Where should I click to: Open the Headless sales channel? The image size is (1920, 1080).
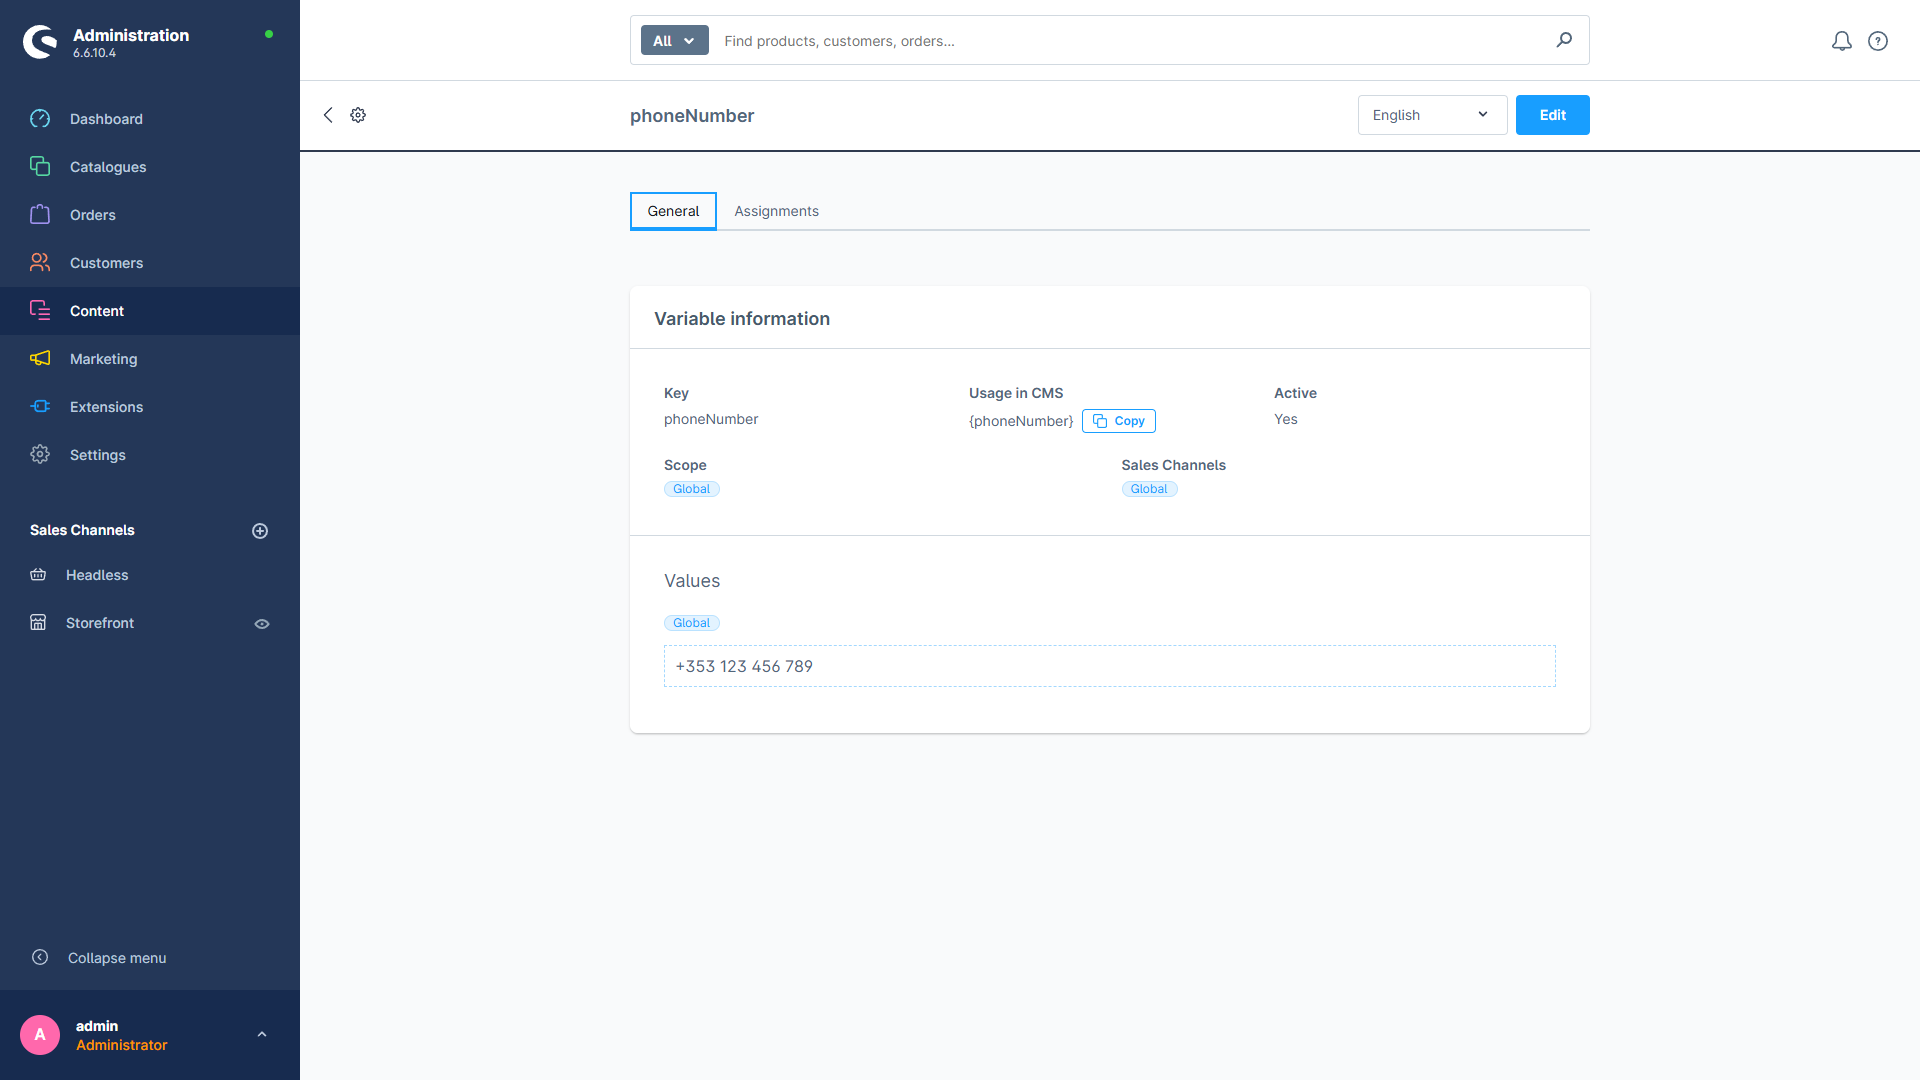[97, 575]
